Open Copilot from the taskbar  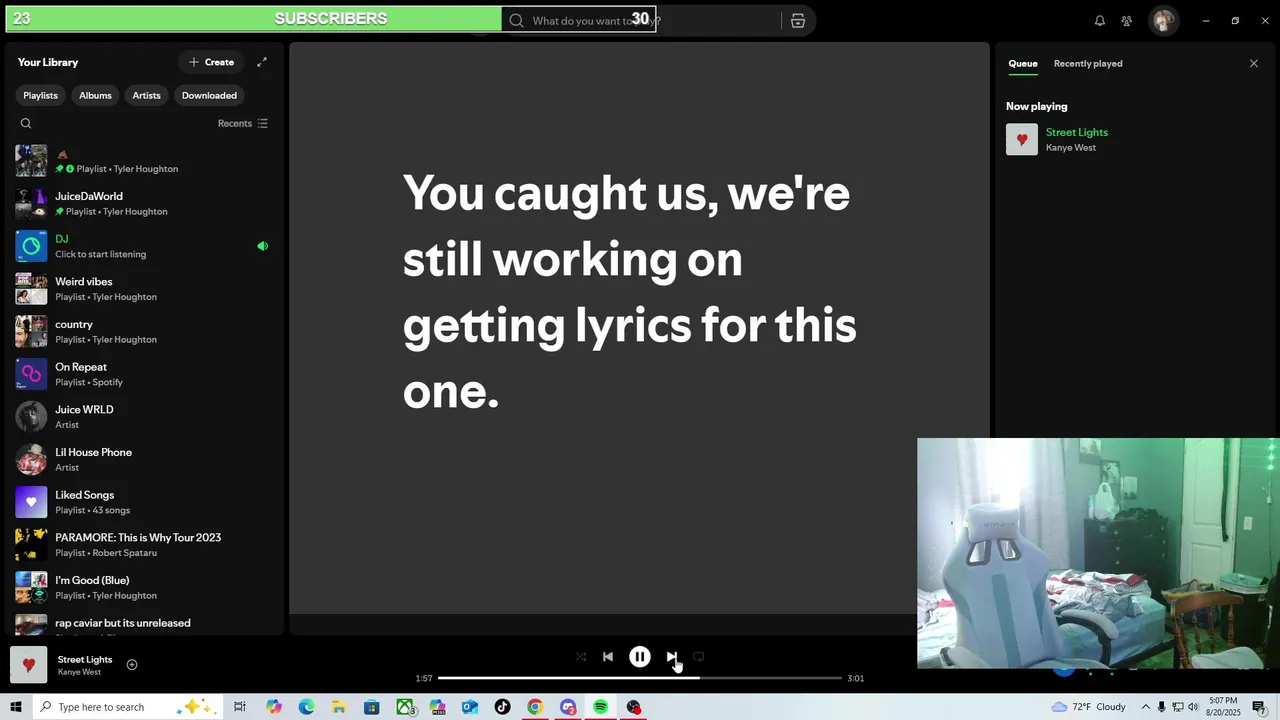coord(274,707)
